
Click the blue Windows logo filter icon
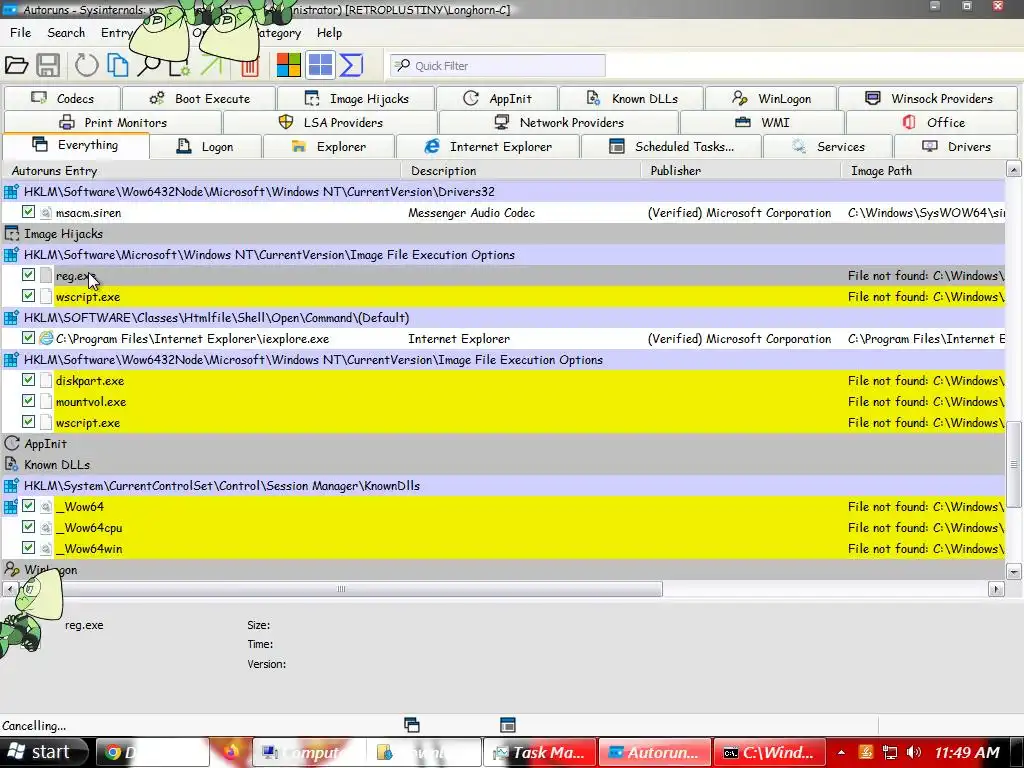(320, 65)
